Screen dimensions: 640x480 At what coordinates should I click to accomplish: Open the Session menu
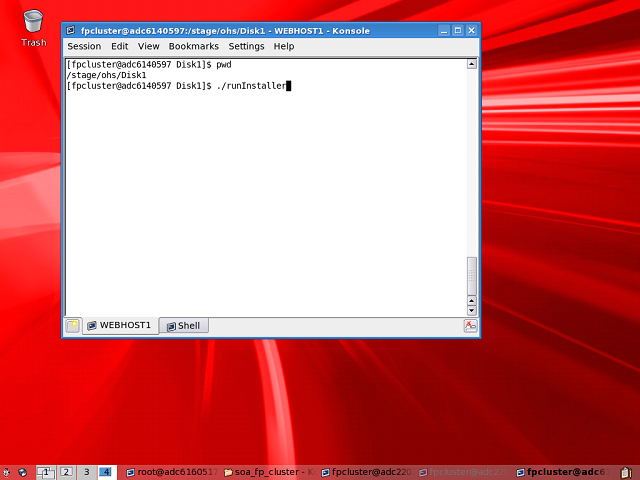[x=84, y=46]
